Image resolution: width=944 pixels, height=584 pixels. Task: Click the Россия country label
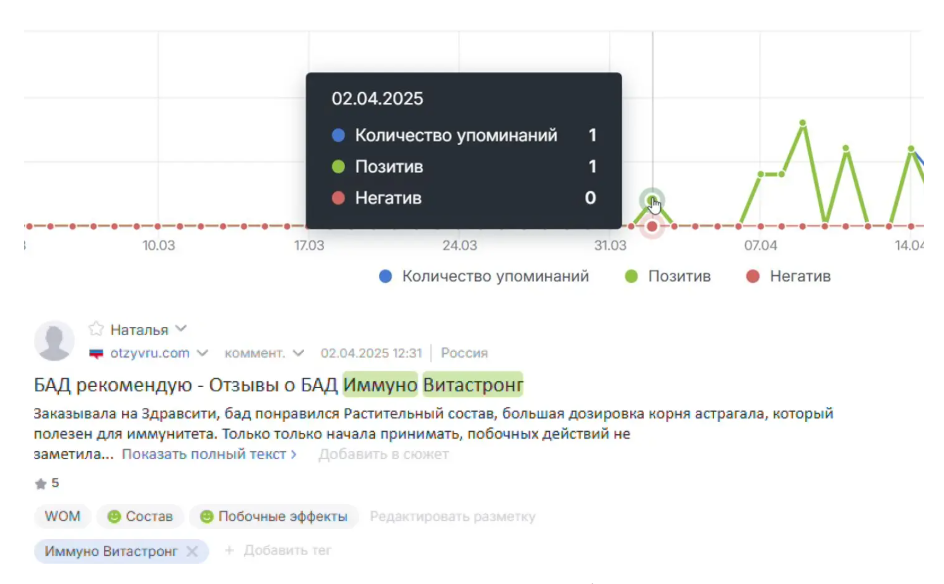point(464,353)
